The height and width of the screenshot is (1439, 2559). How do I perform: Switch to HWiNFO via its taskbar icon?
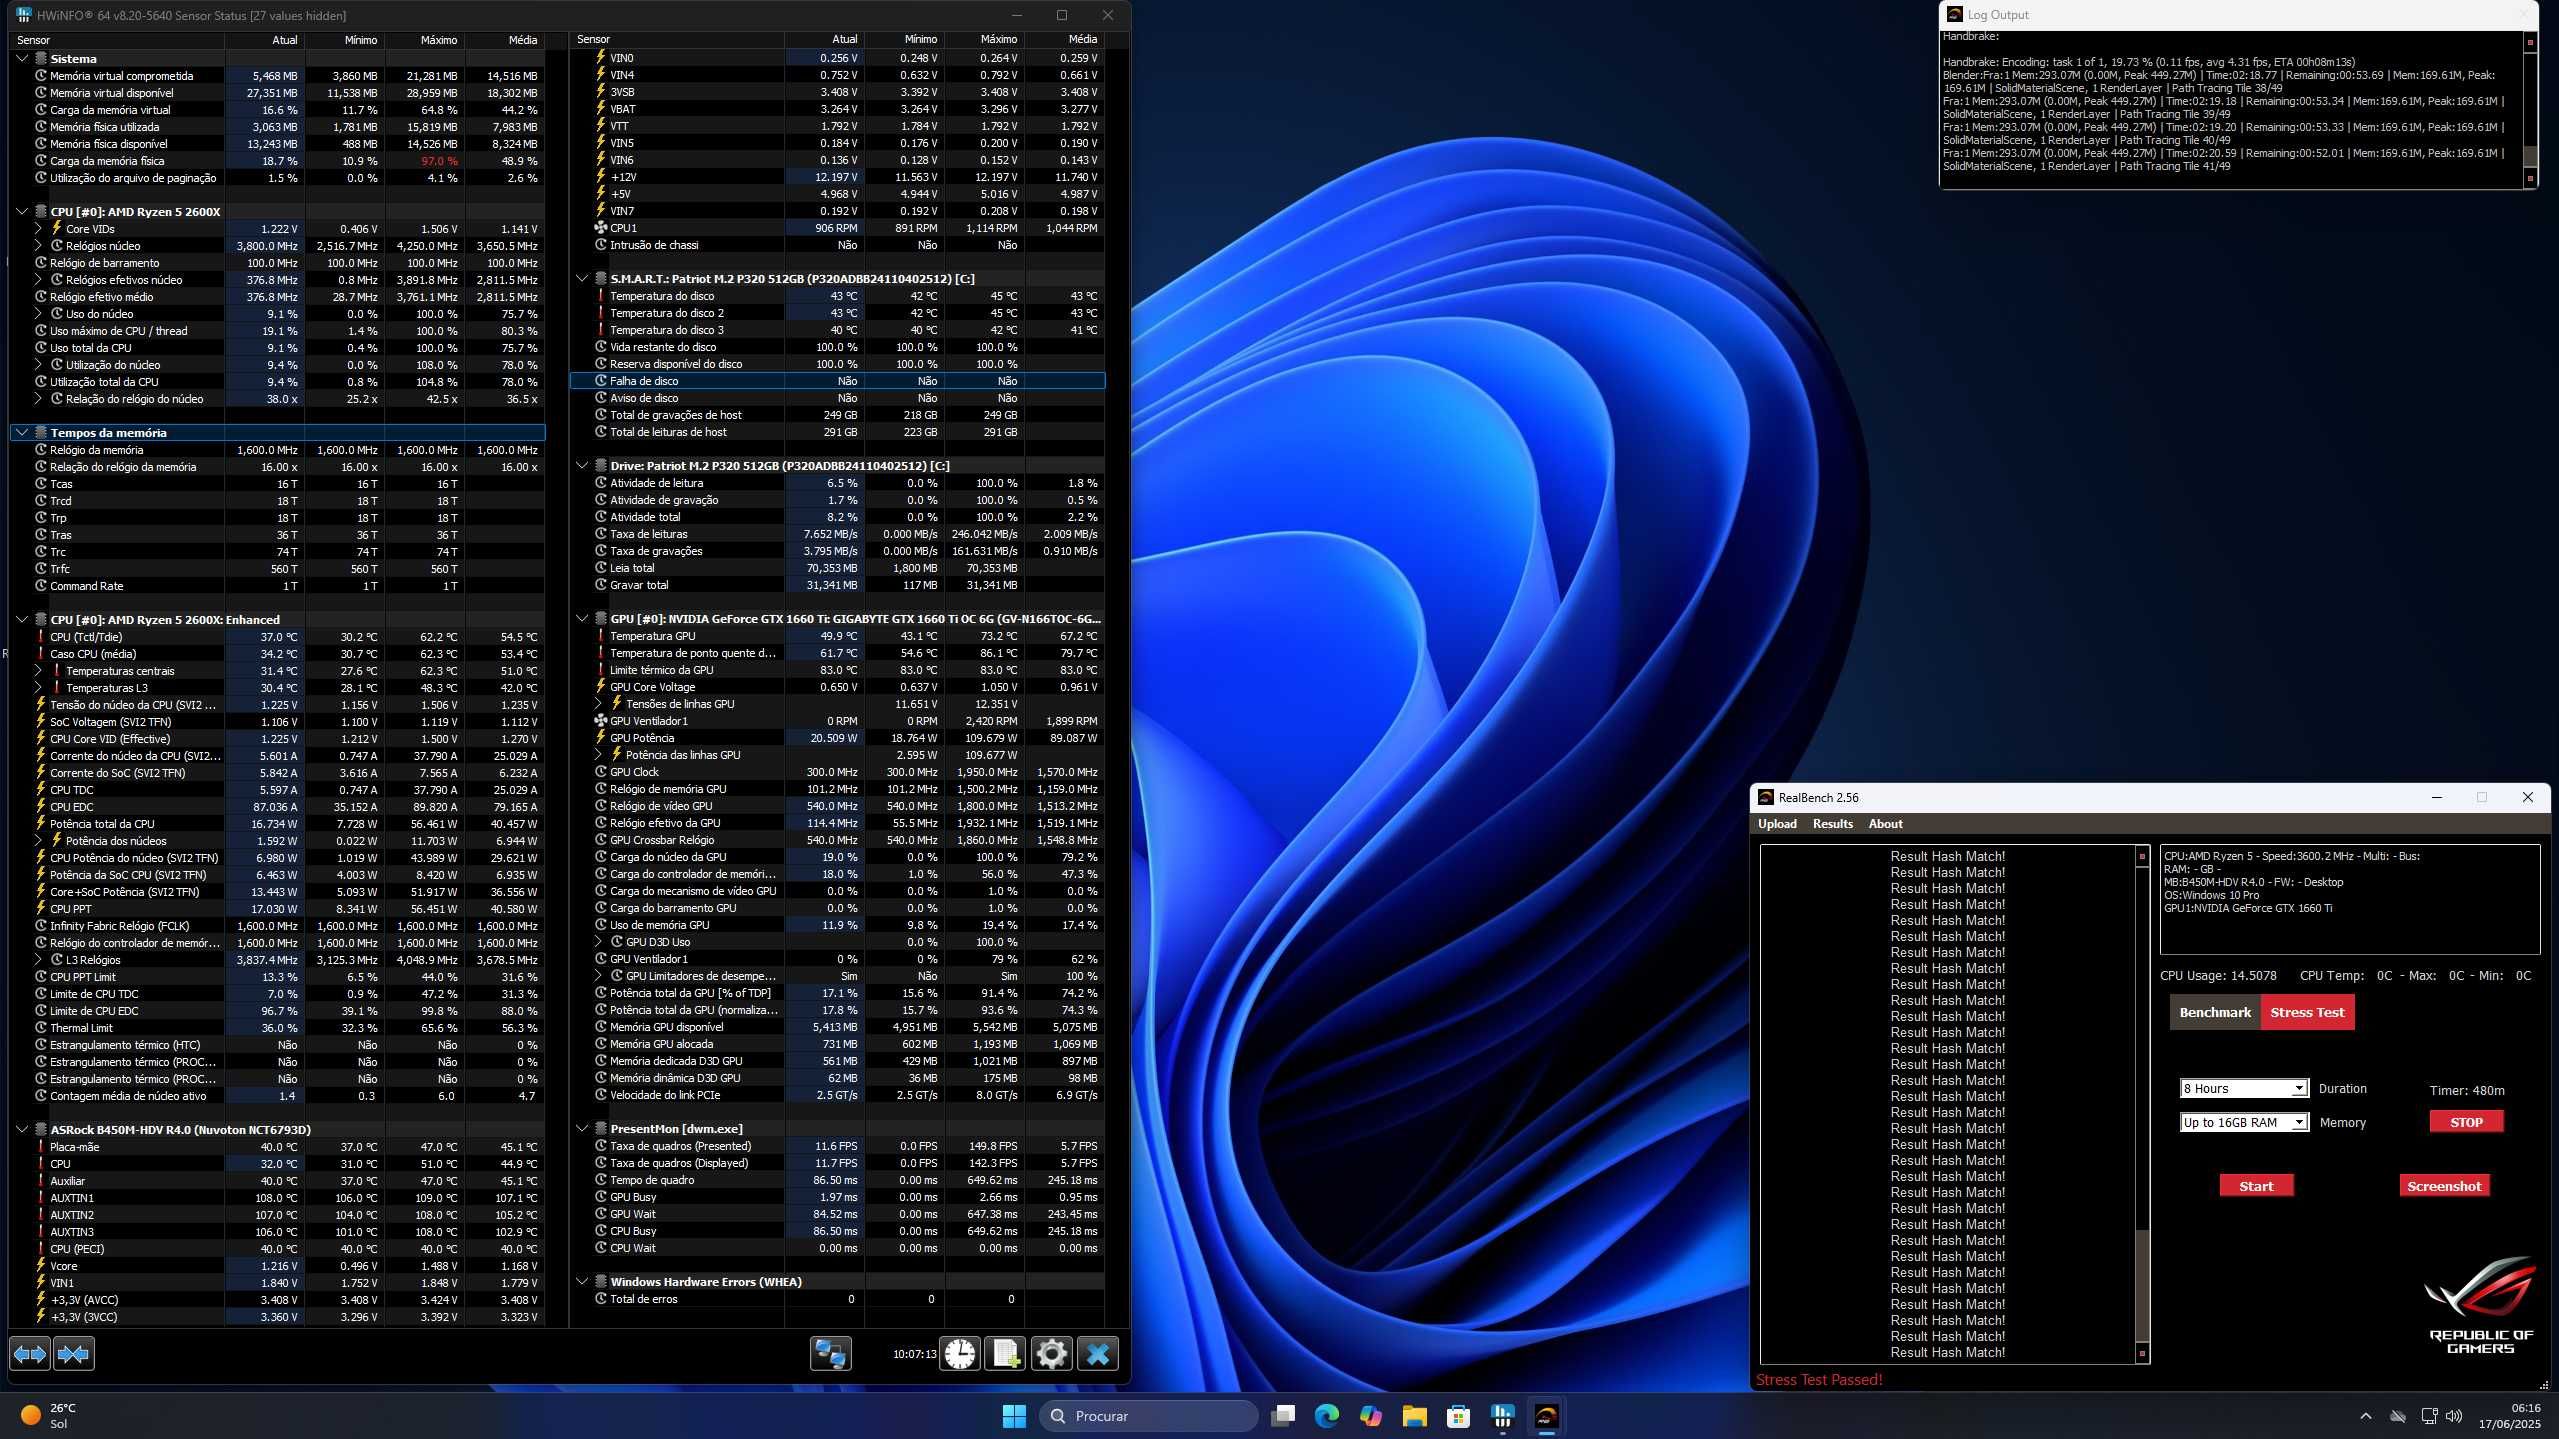pyautogui.click(x=1502, y=1416)
